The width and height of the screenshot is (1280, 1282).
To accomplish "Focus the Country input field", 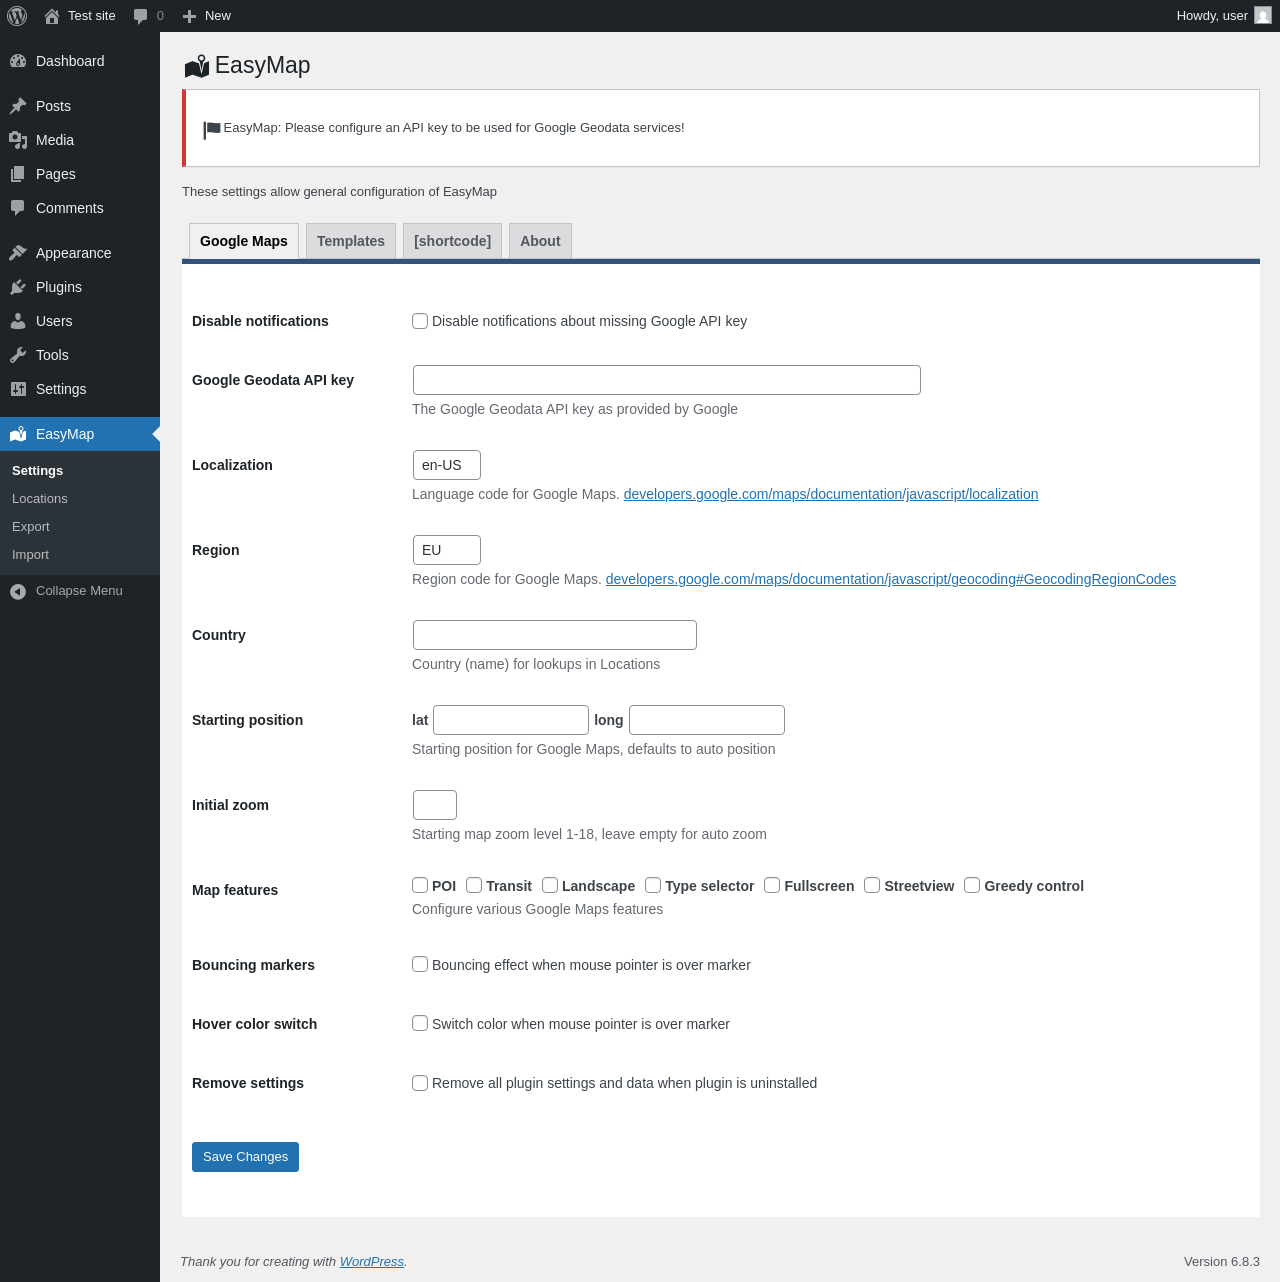I will click(x=555, y=635).
